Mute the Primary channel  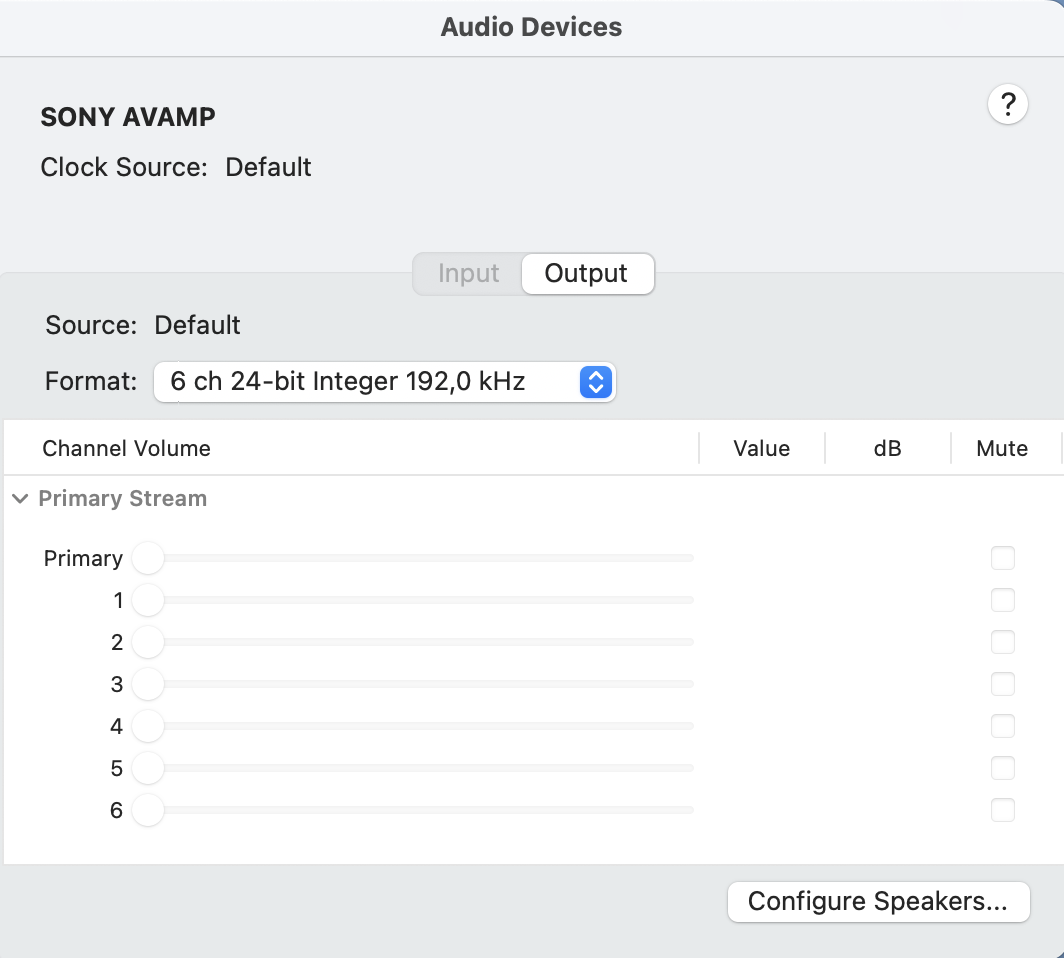click(1002, 558)
